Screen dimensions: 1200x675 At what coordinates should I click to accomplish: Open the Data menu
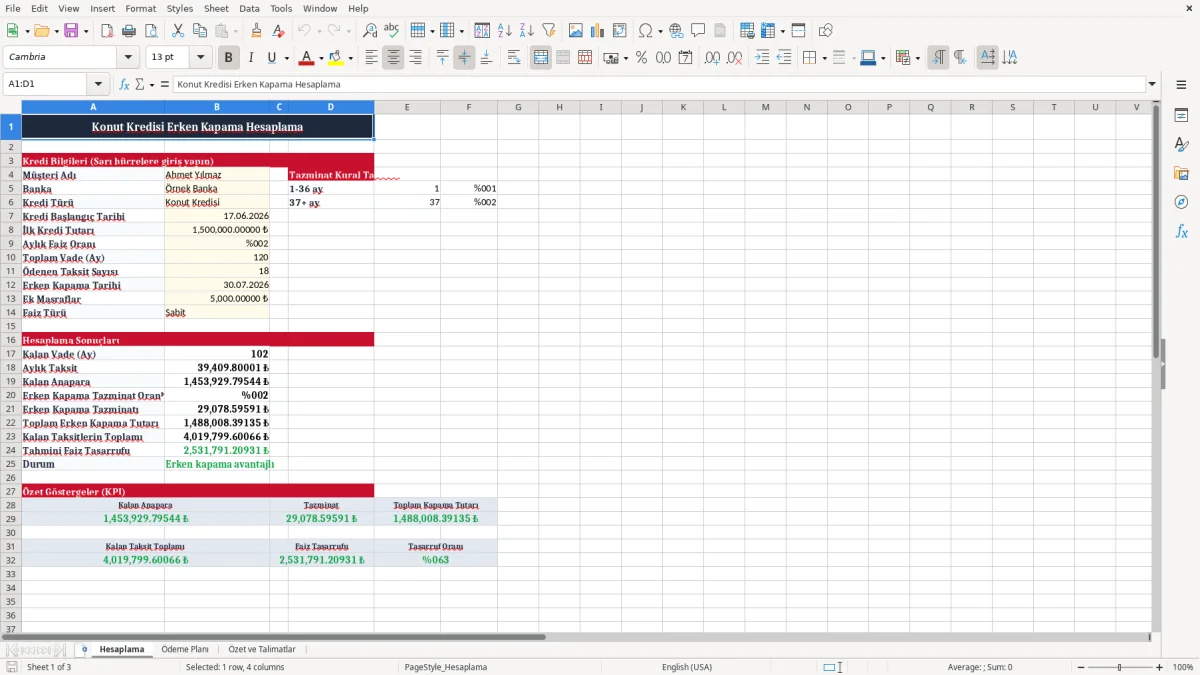pos(249,8)
